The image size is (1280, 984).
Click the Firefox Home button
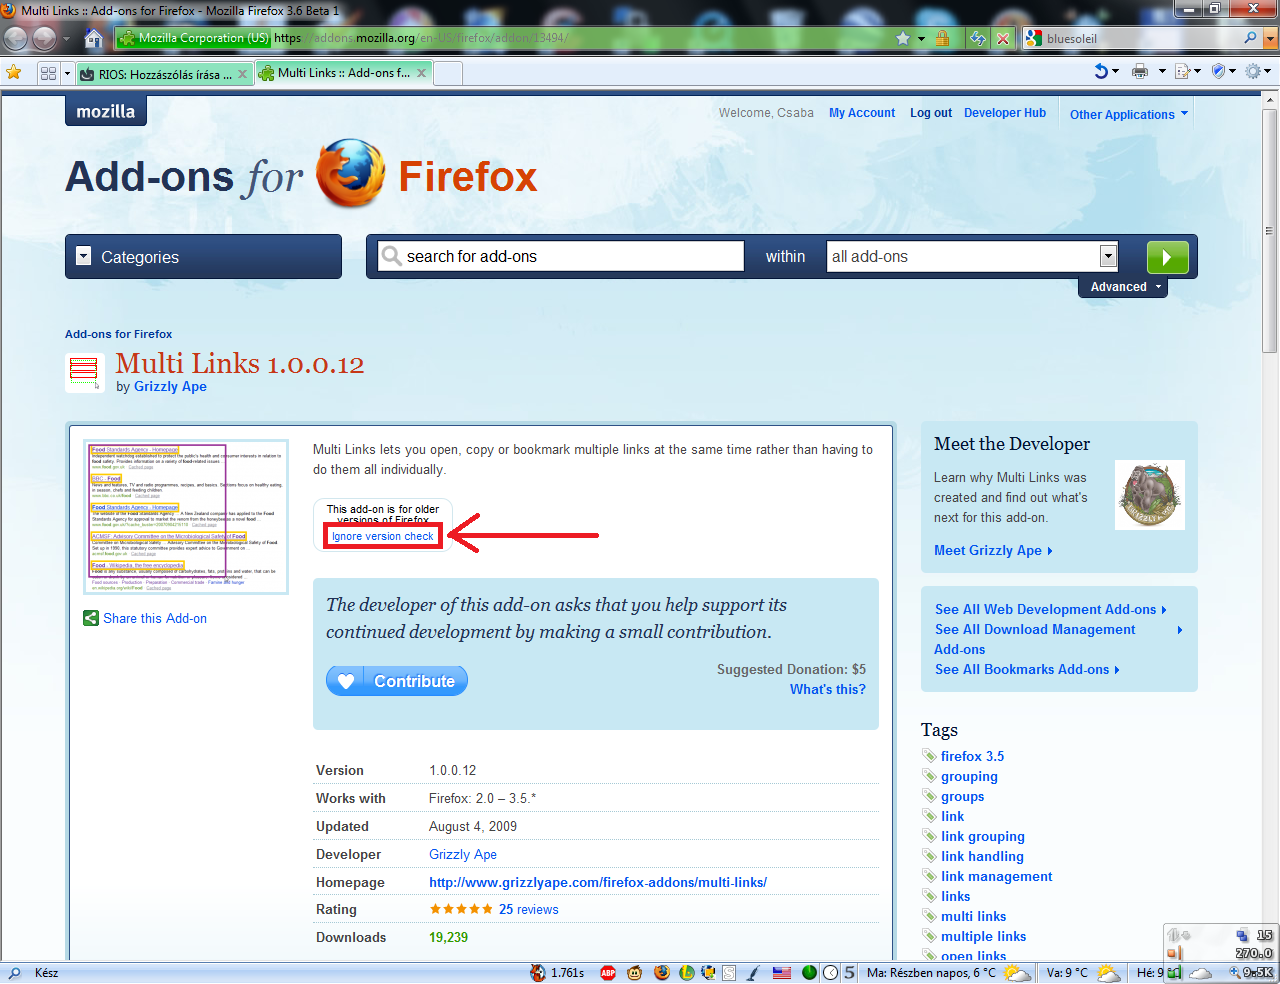tap(93, 38)
